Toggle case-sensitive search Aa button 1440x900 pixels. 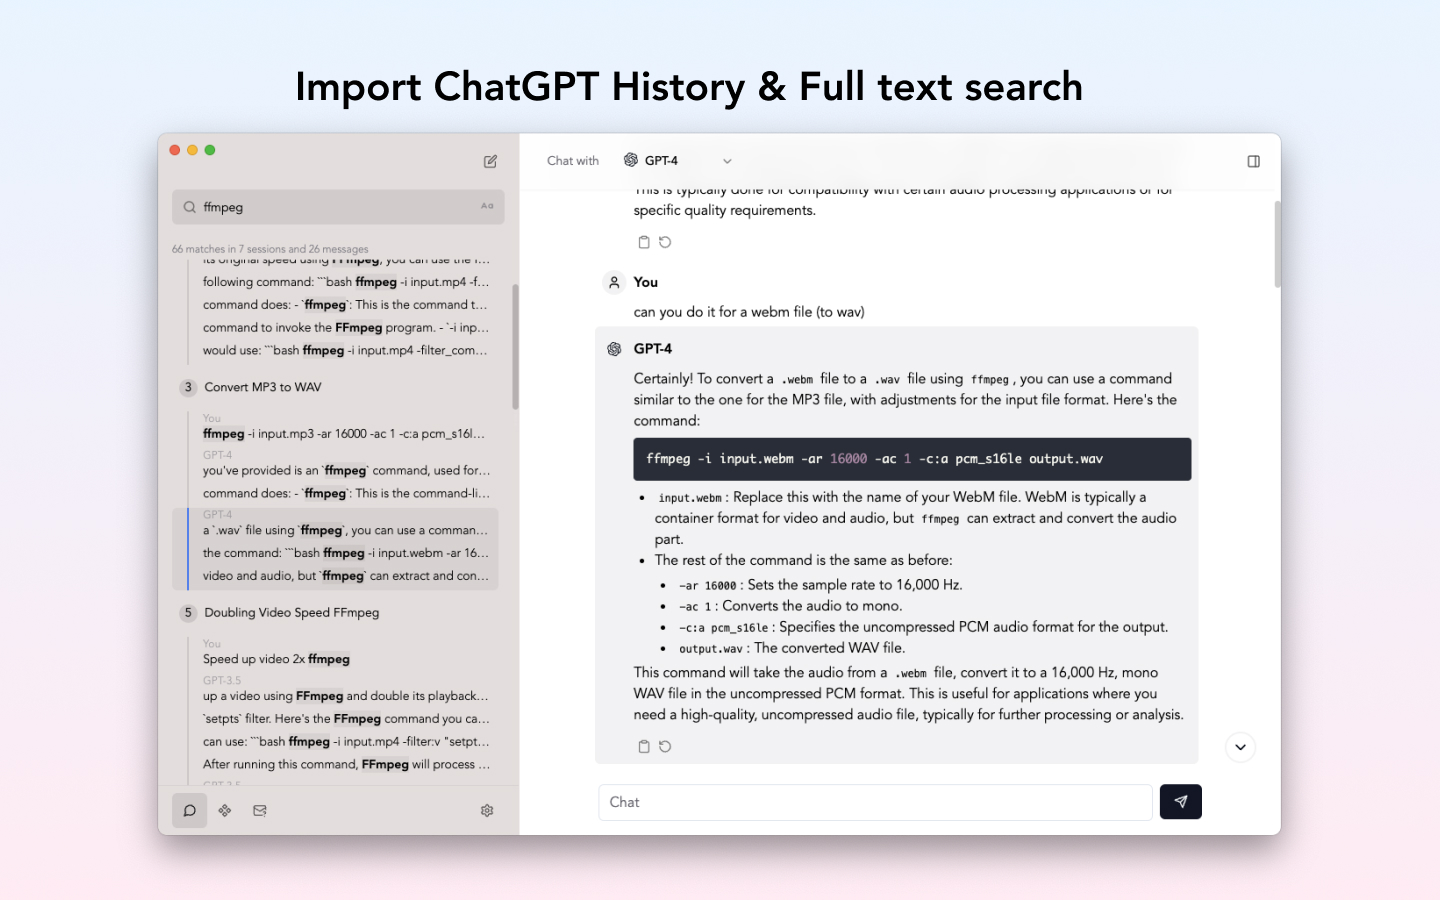[487, 206]
